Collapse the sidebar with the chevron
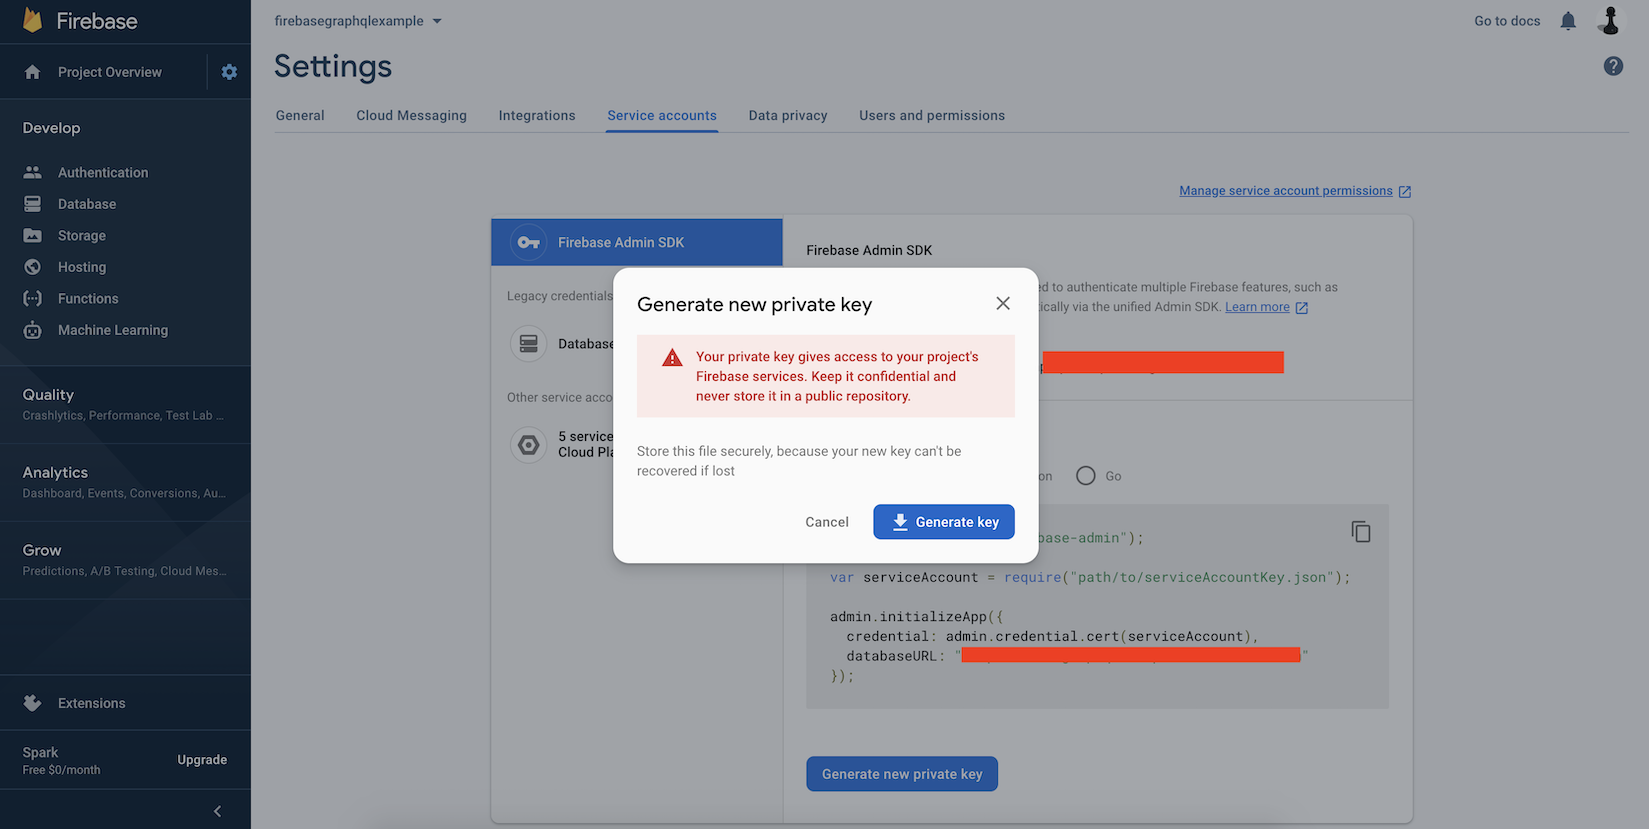The image size is (1649, 829). point(218,811)
